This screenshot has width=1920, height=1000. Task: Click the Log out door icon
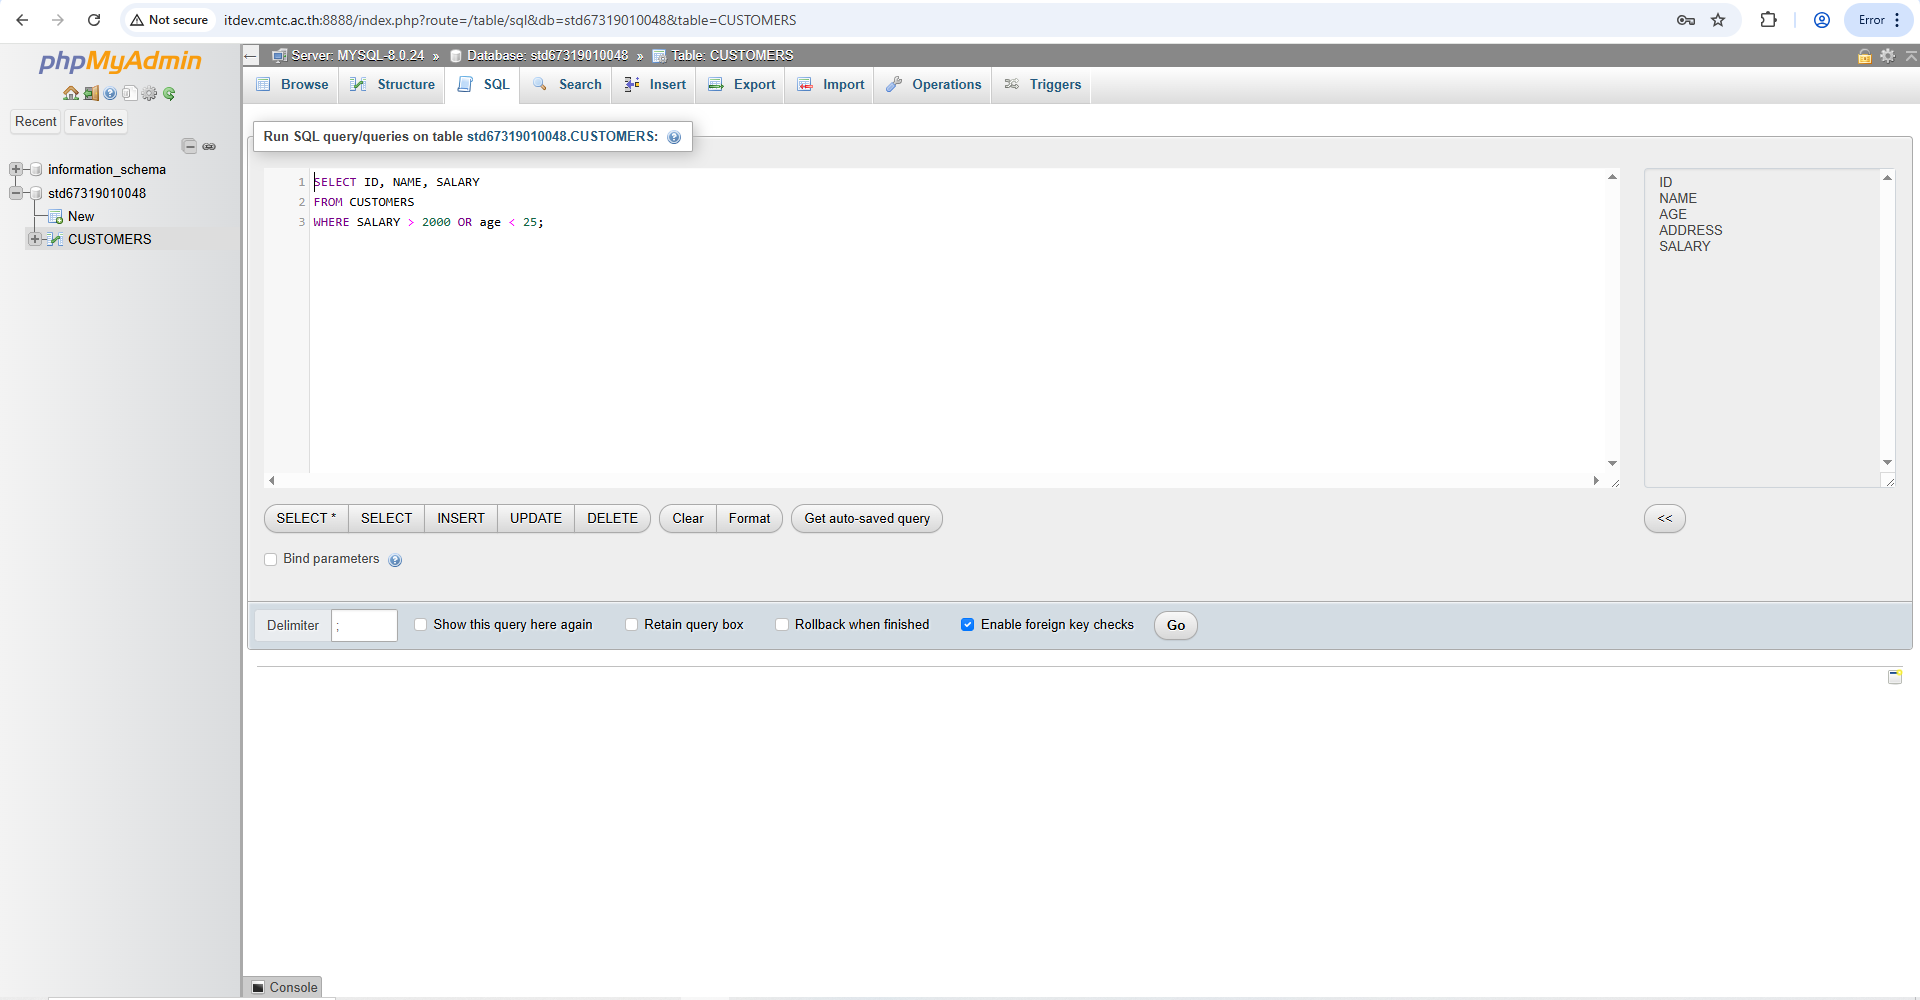coord(91,93)
